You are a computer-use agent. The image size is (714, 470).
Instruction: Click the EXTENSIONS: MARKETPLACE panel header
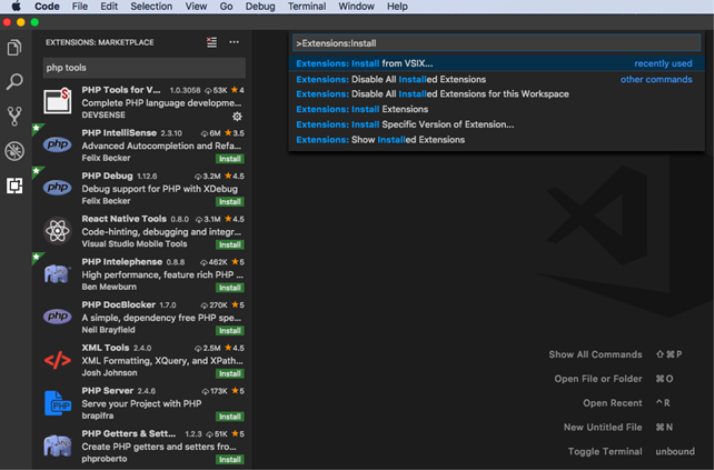pyautogui.click(x=99, y=42)
